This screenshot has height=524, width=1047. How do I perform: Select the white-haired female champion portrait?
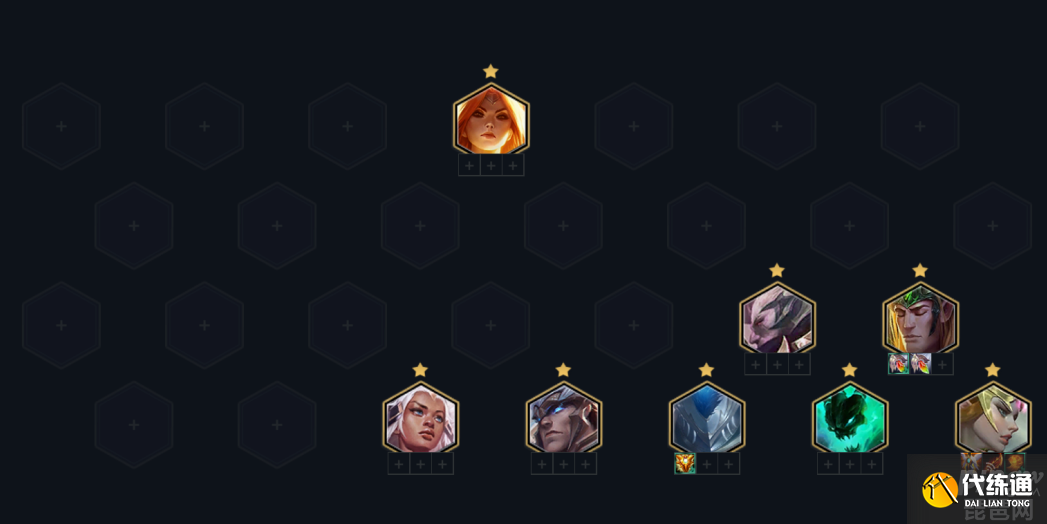[x=420, y=418]
